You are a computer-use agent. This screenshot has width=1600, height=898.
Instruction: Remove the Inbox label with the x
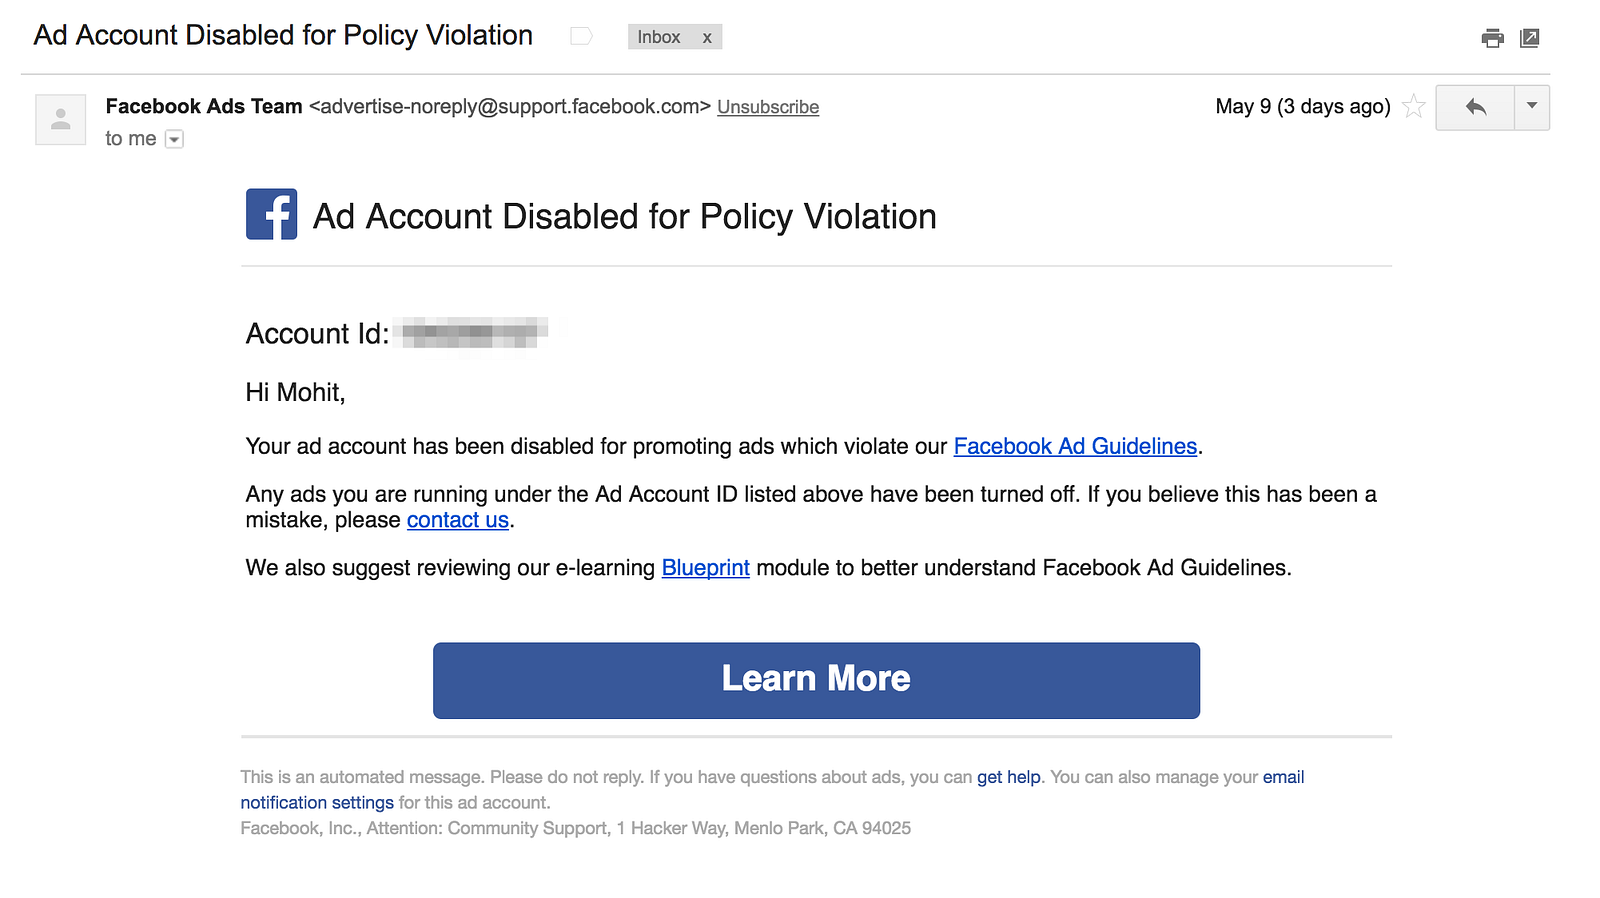707,37
